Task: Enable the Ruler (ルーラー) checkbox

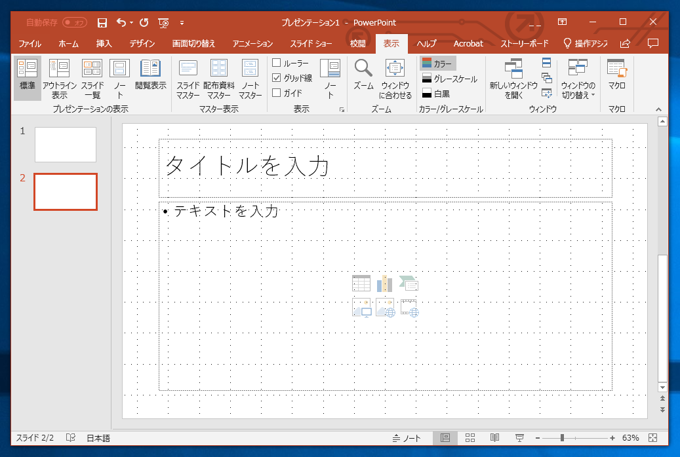Action: click(277, 63)
